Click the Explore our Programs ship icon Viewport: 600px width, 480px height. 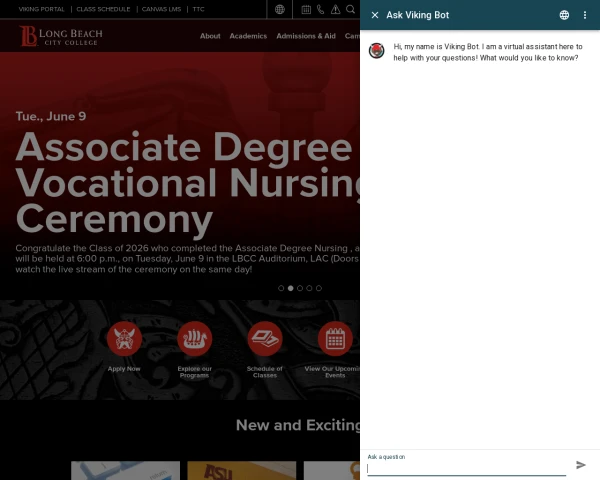(x=194, y=339)
